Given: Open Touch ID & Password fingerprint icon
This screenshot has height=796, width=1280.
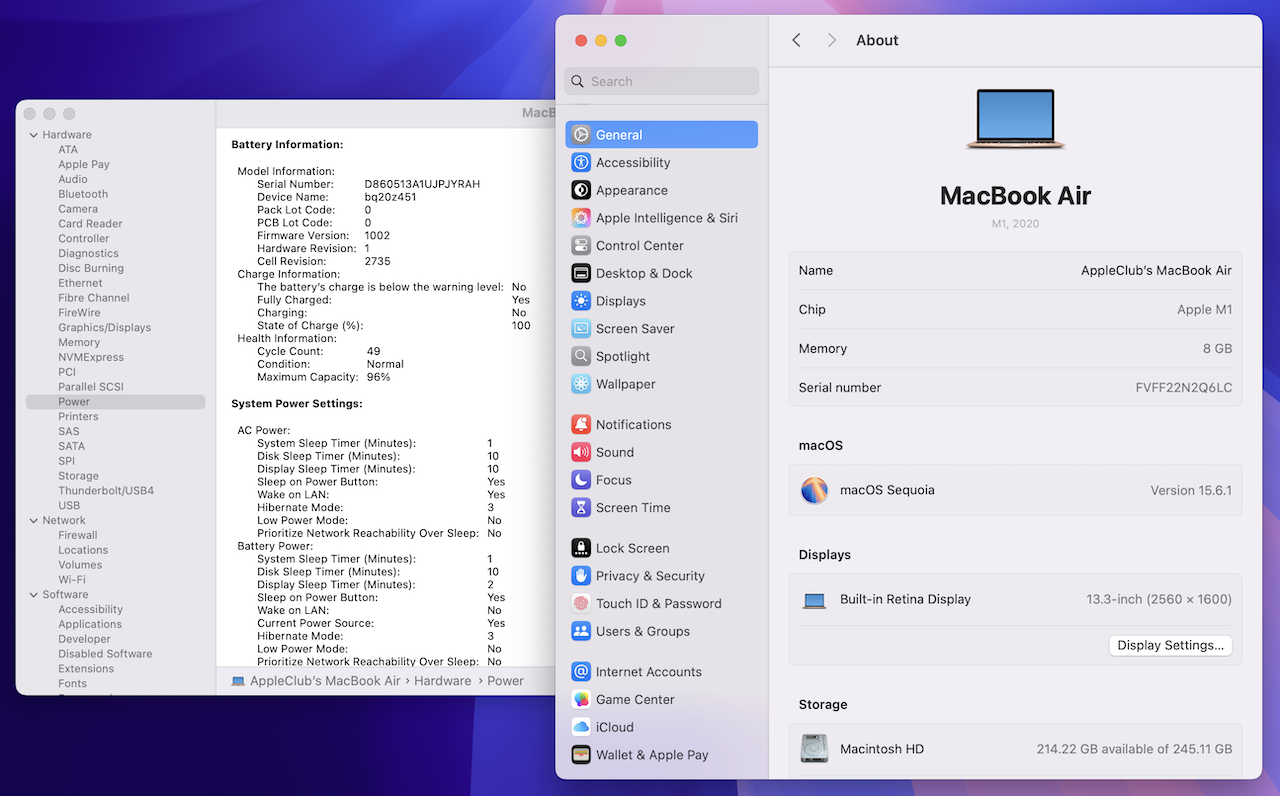Looking at the screenshot, I should click(x=581, y=603).
